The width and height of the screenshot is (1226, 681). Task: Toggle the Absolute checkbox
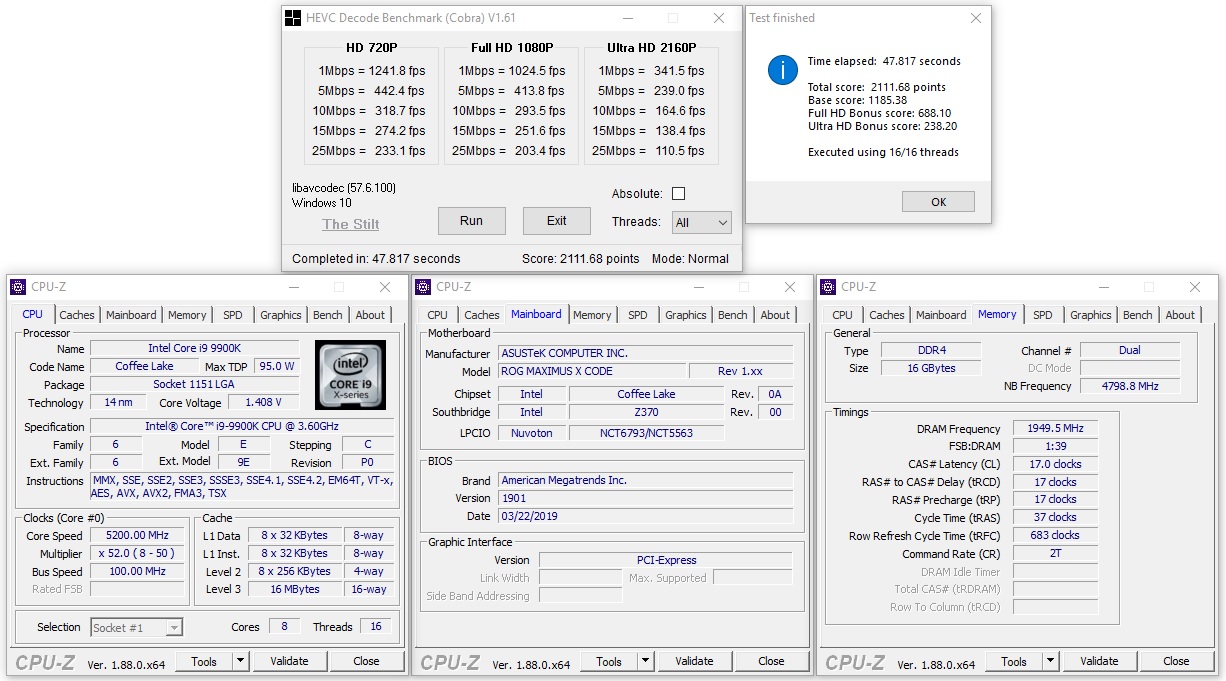(678, 194)
